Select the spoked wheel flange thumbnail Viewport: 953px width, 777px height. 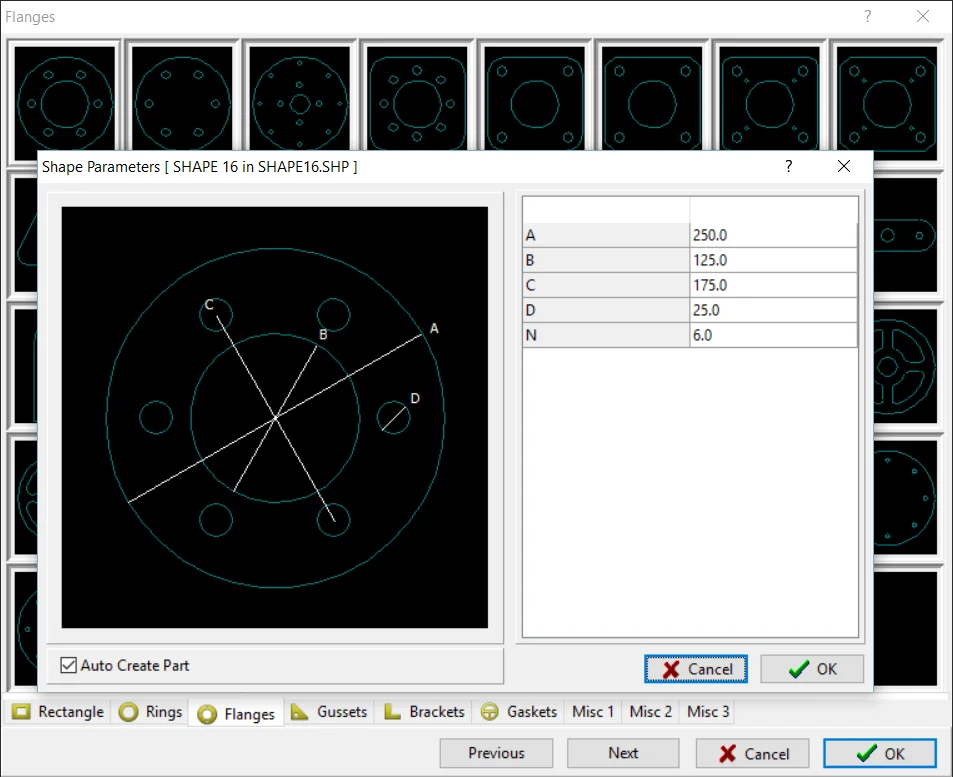point(905,366)
